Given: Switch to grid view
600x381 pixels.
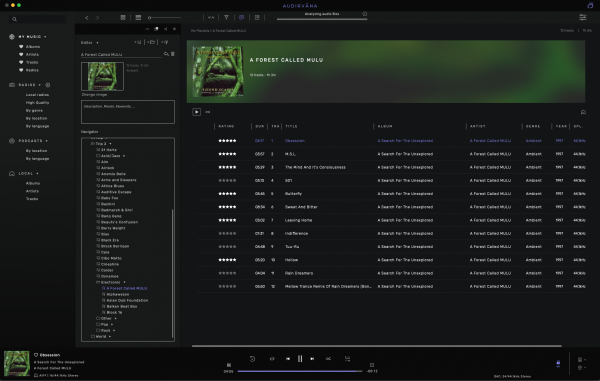Looking at the screenshot, I should point(123,18).
